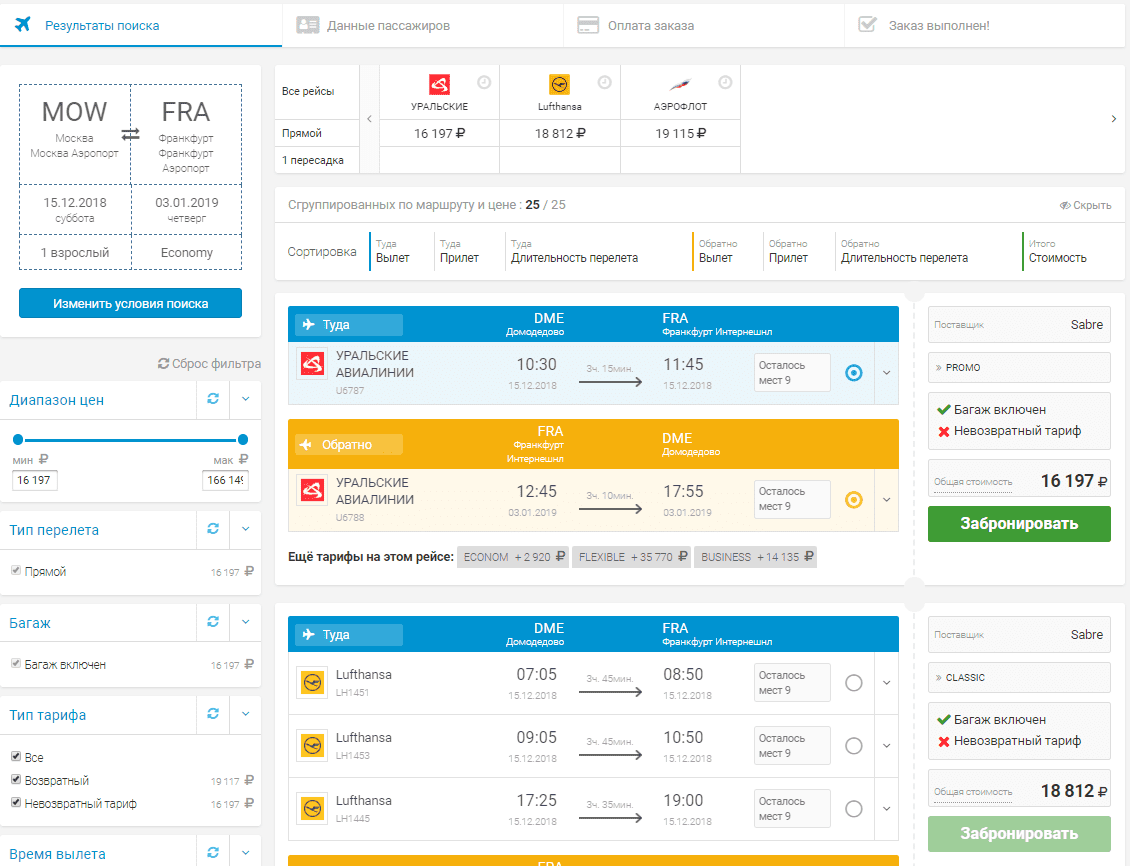Click the Lufthansa logo on flight LH1451
Viewport: 1130px width, 866px height.
[312, 682]
